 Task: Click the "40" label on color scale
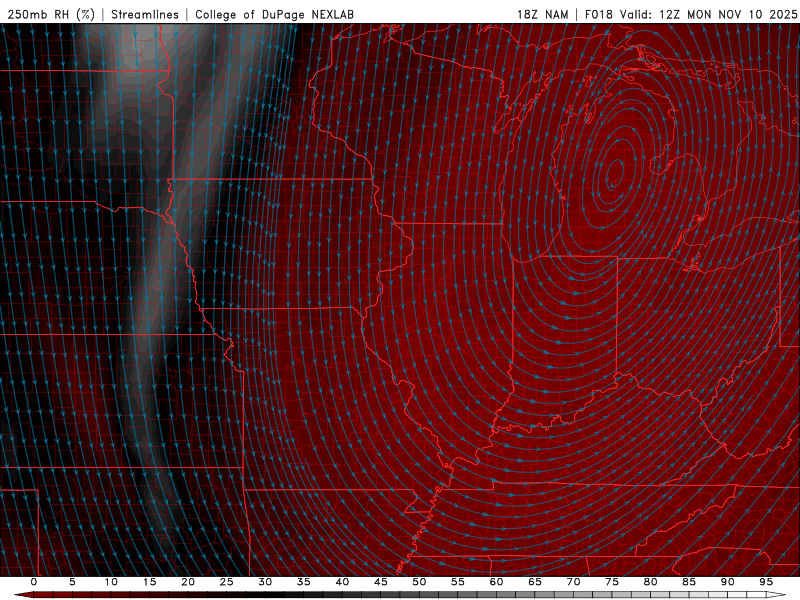point(342,582)
